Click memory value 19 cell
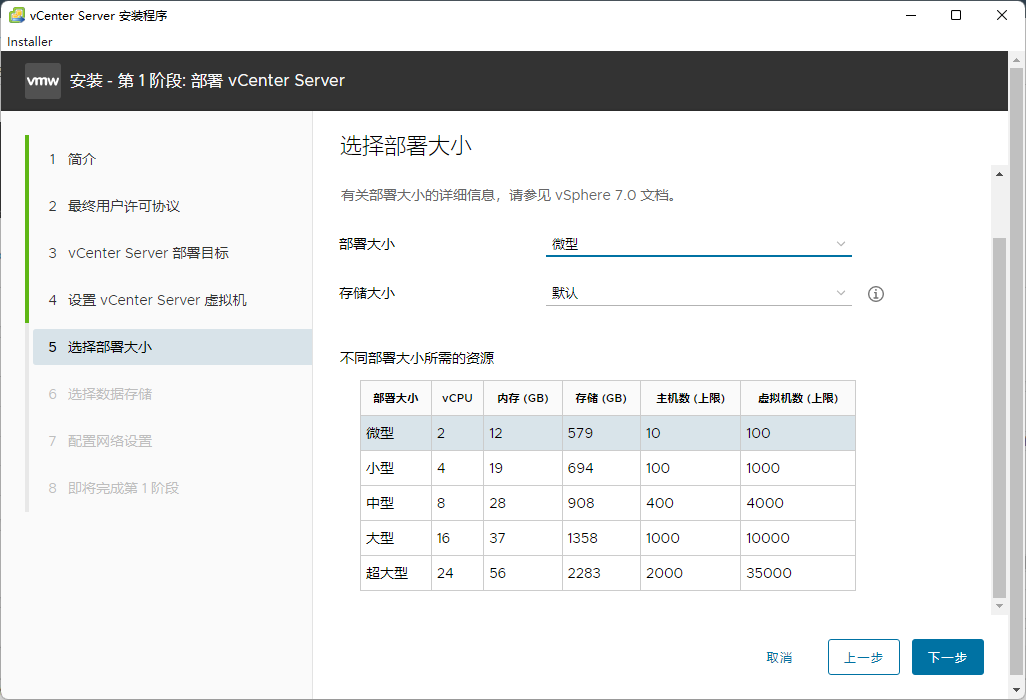This screenshot has width=1026, height=700. [523, 468]
